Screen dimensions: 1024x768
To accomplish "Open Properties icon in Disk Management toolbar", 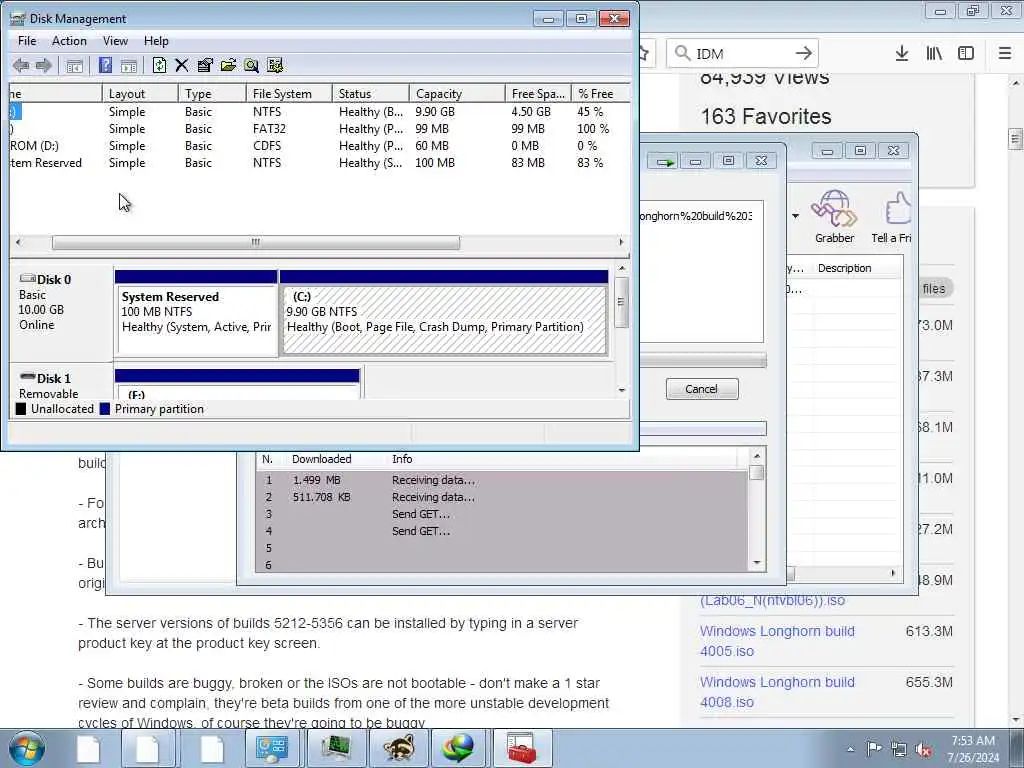I will (x=204, y=65).
